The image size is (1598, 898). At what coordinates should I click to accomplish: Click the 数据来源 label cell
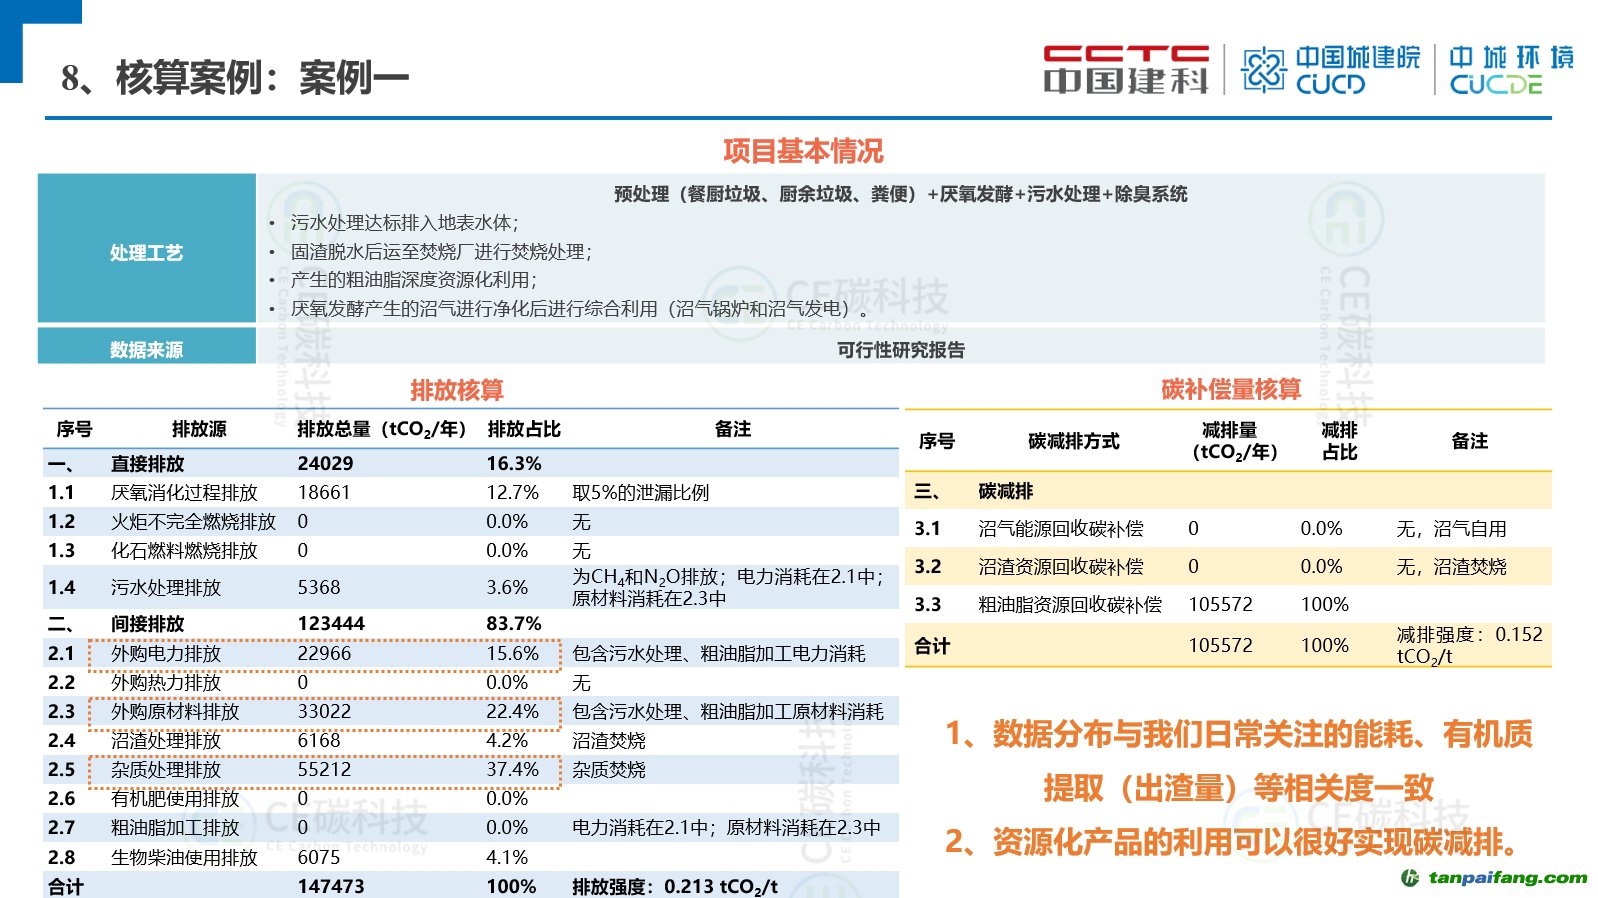(x=147, y=349)
